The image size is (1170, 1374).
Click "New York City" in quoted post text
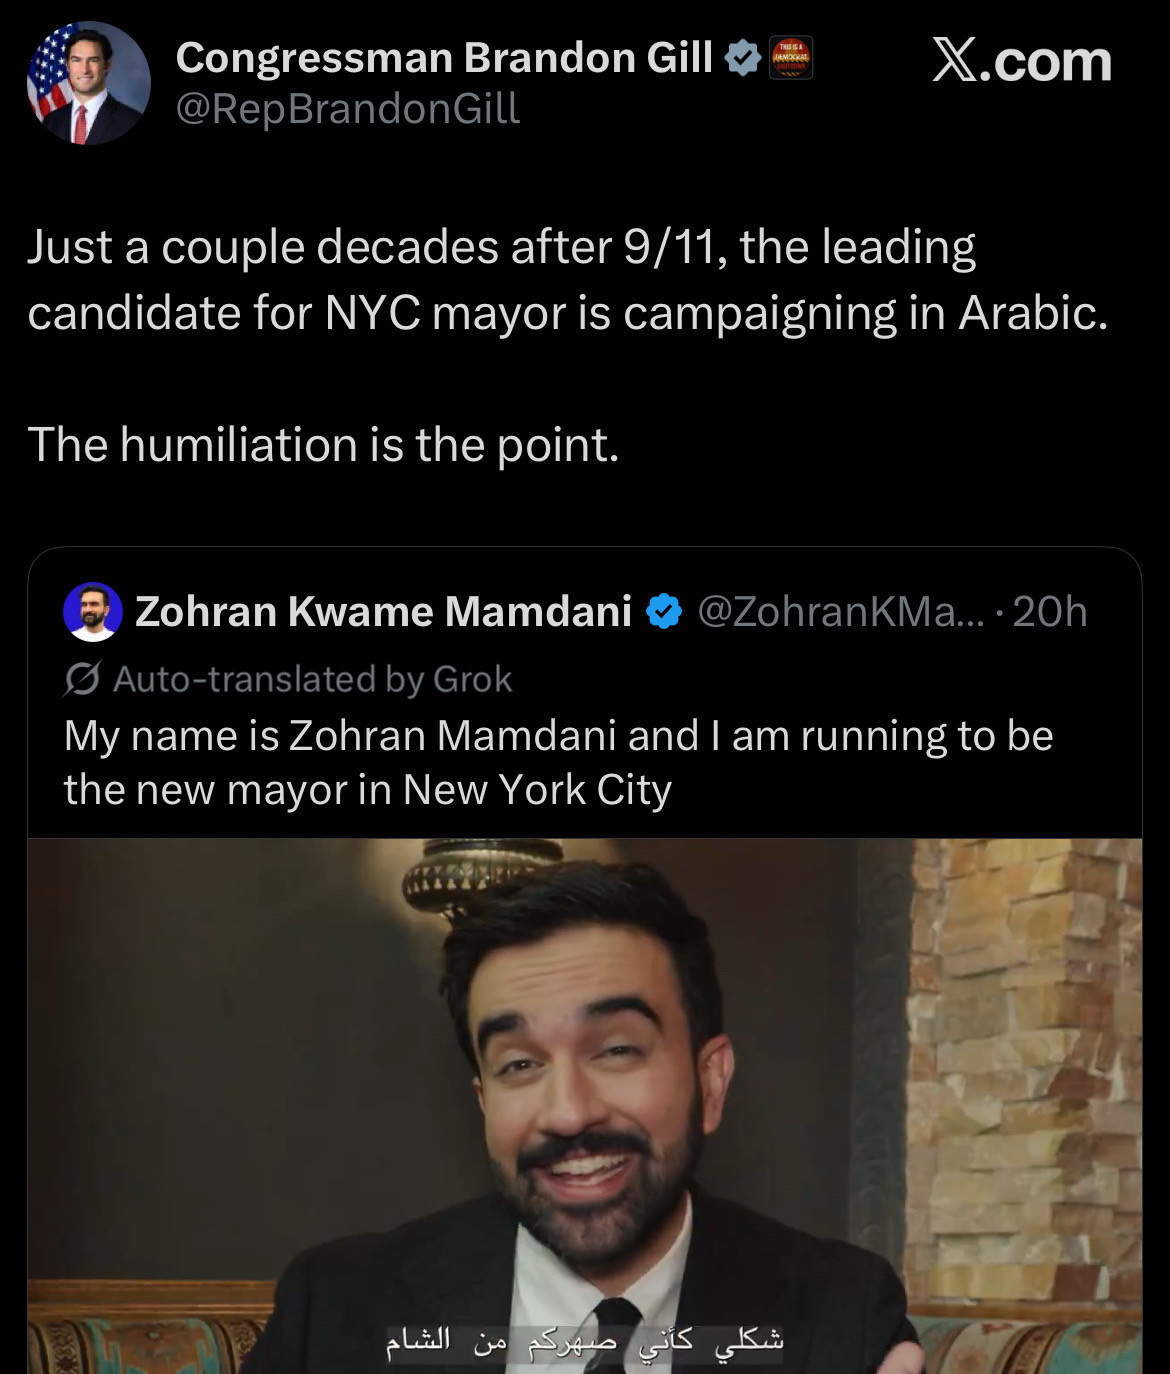pyautogui.click(x=537, y=790)
